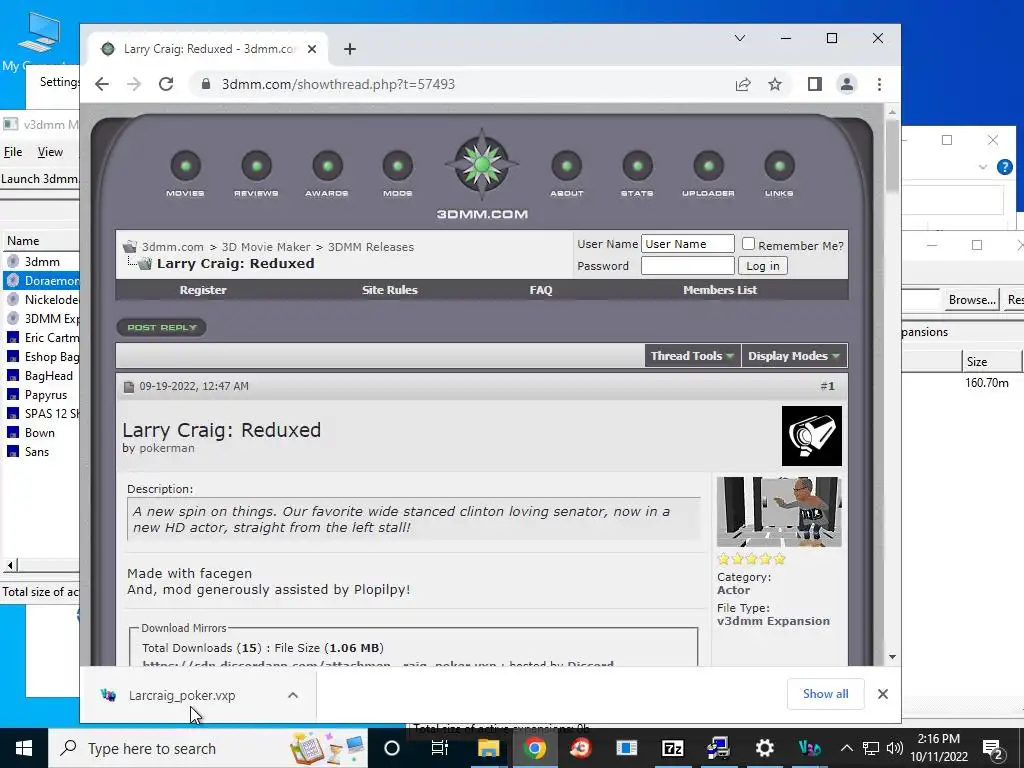Click Browse... in the background window
The image size is (1024, 768).
point(972,300)
